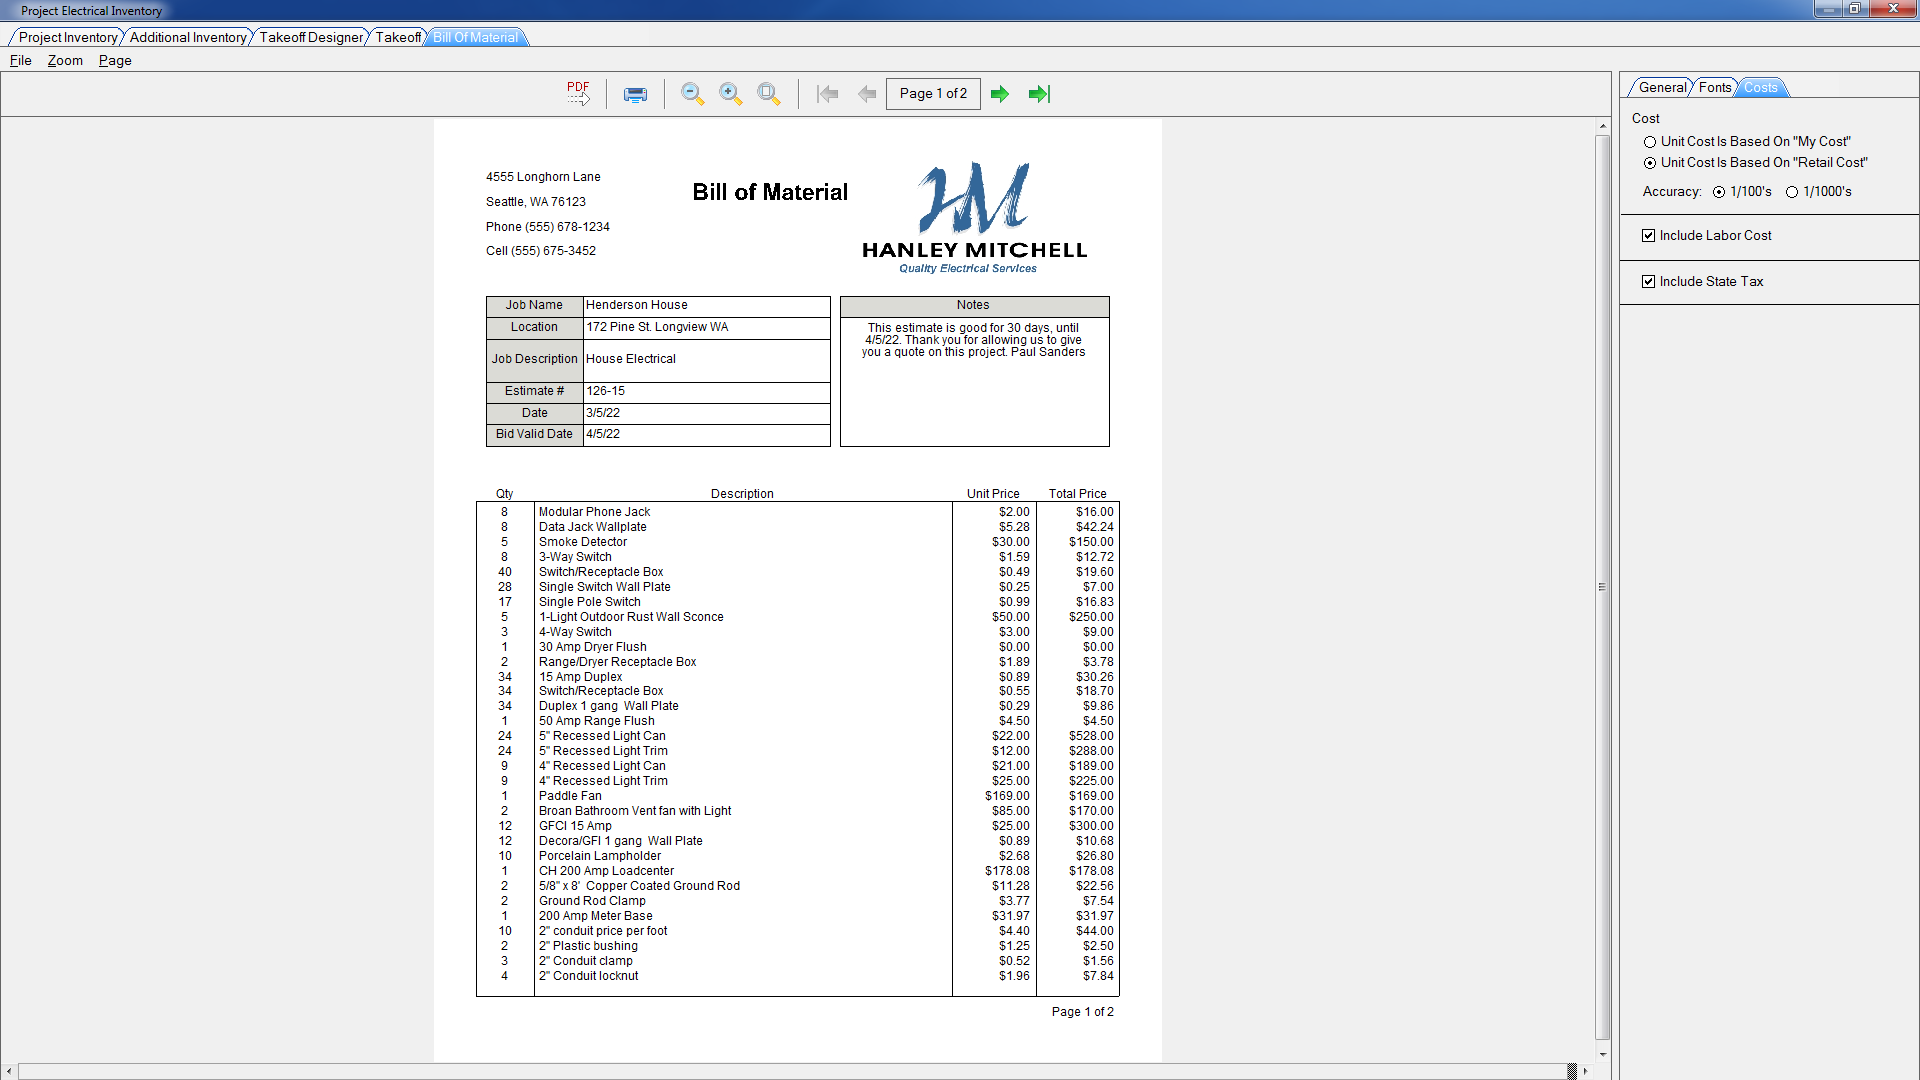
Task: Open the Page menu
Action: pos(115,61)
